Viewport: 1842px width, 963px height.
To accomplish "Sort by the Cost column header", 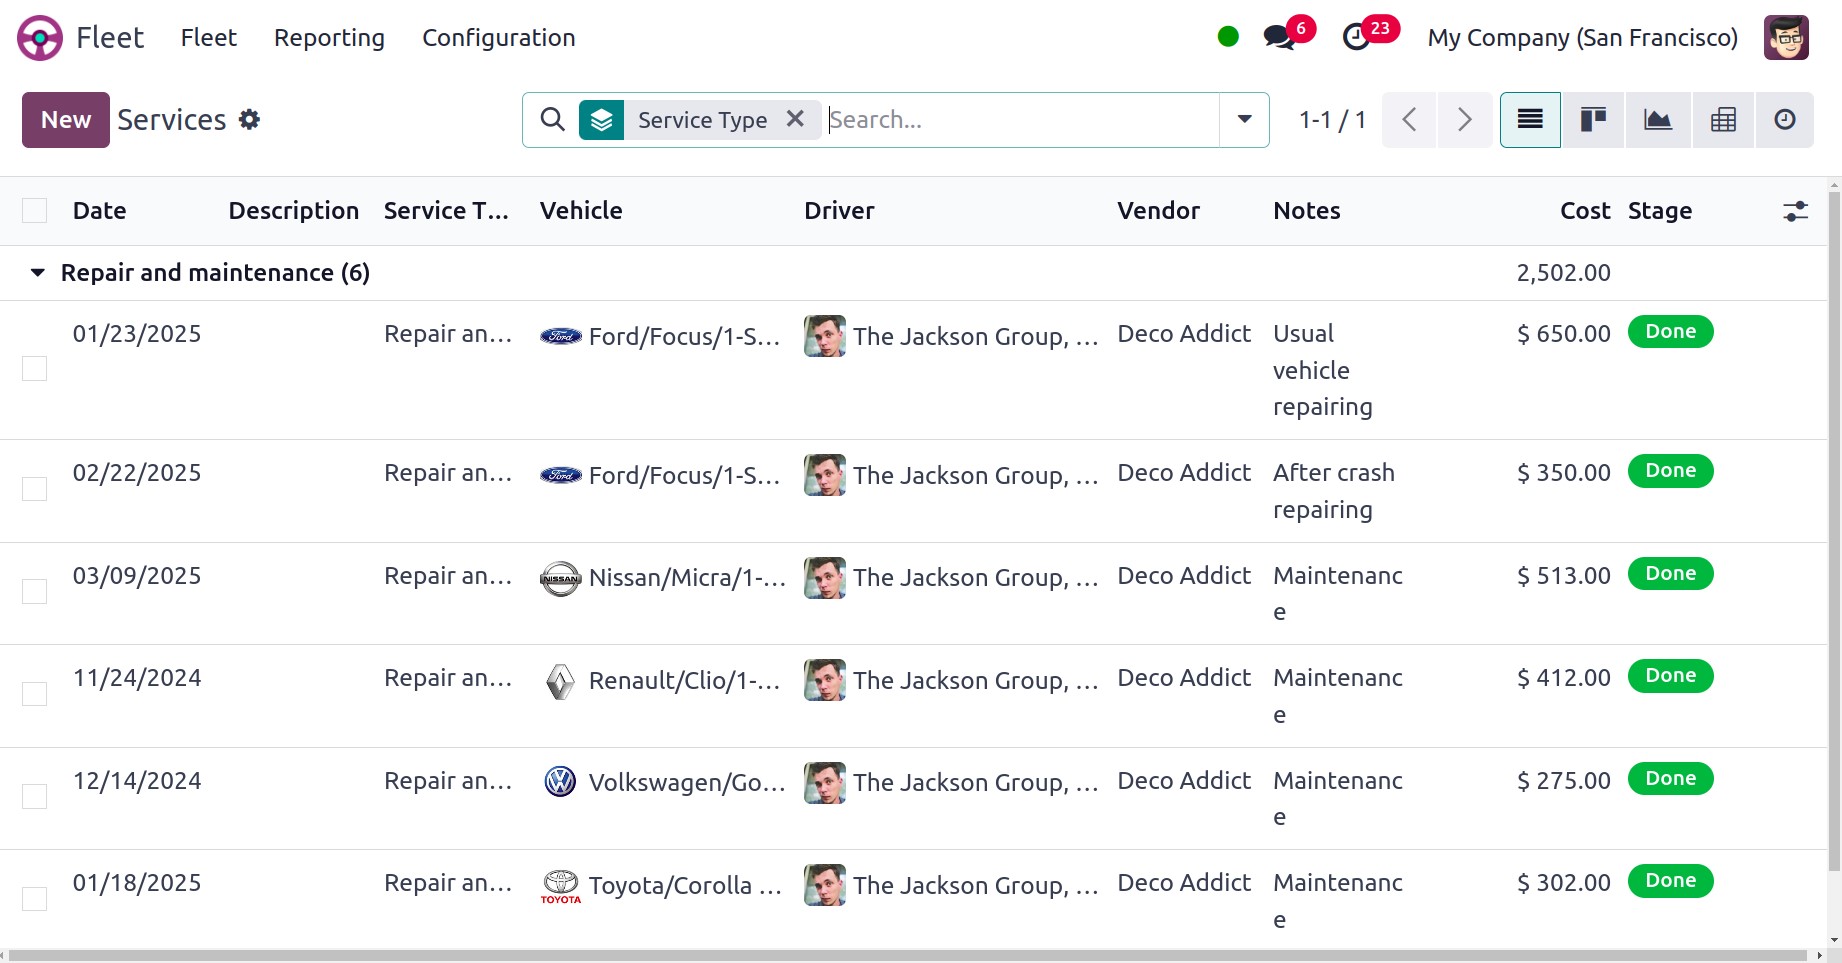I will tap(1585, 211).
